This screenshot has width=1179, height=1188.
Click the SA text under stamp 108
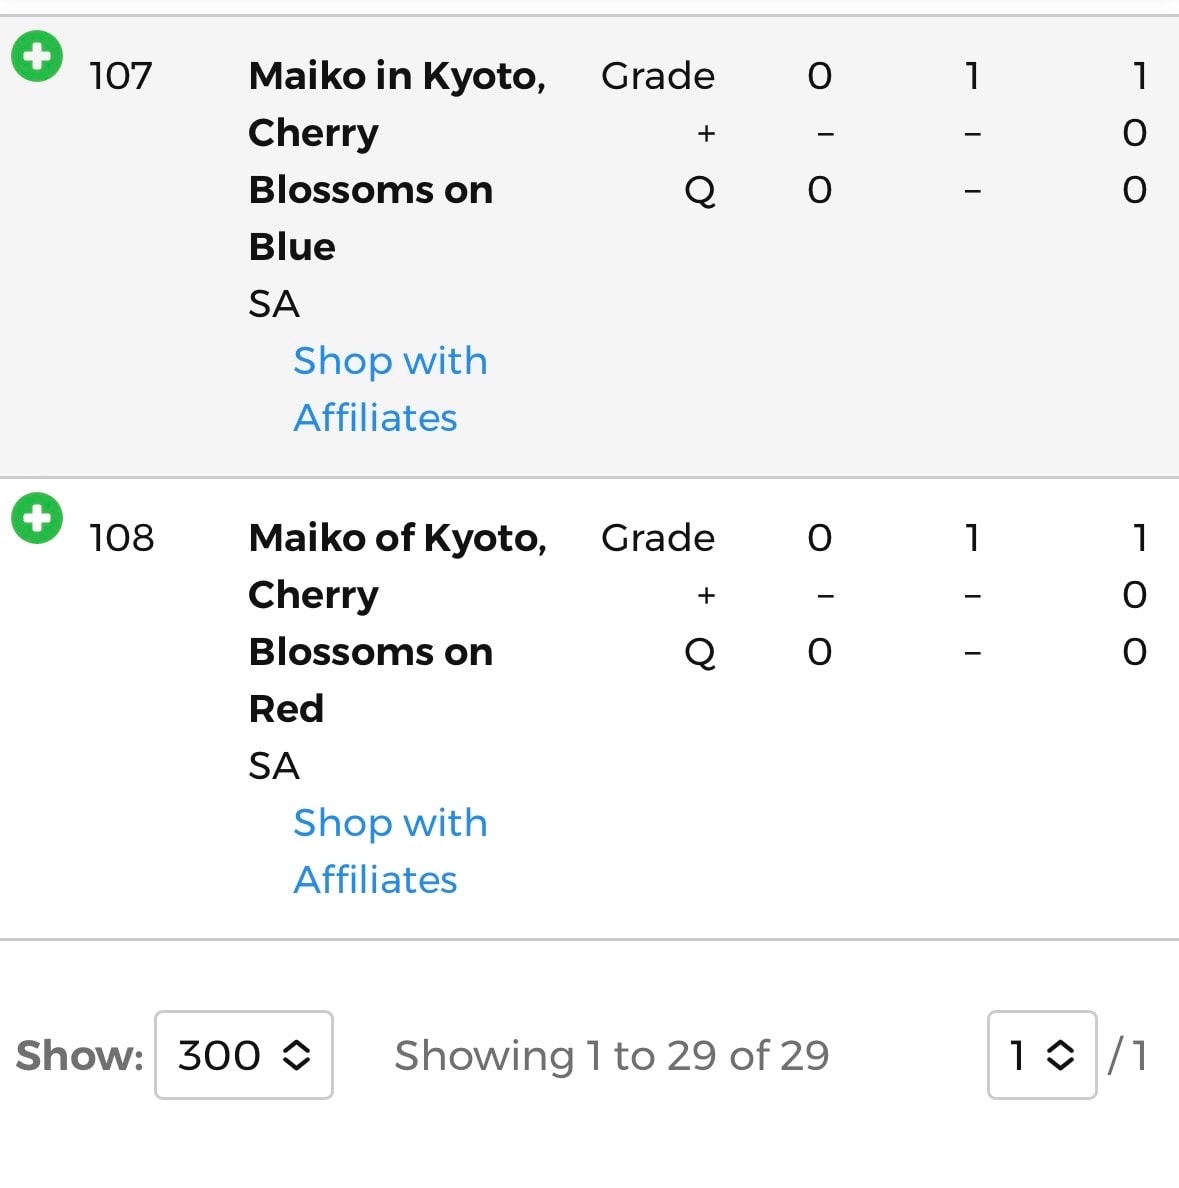pyautogui.click(x=274, y=766)
